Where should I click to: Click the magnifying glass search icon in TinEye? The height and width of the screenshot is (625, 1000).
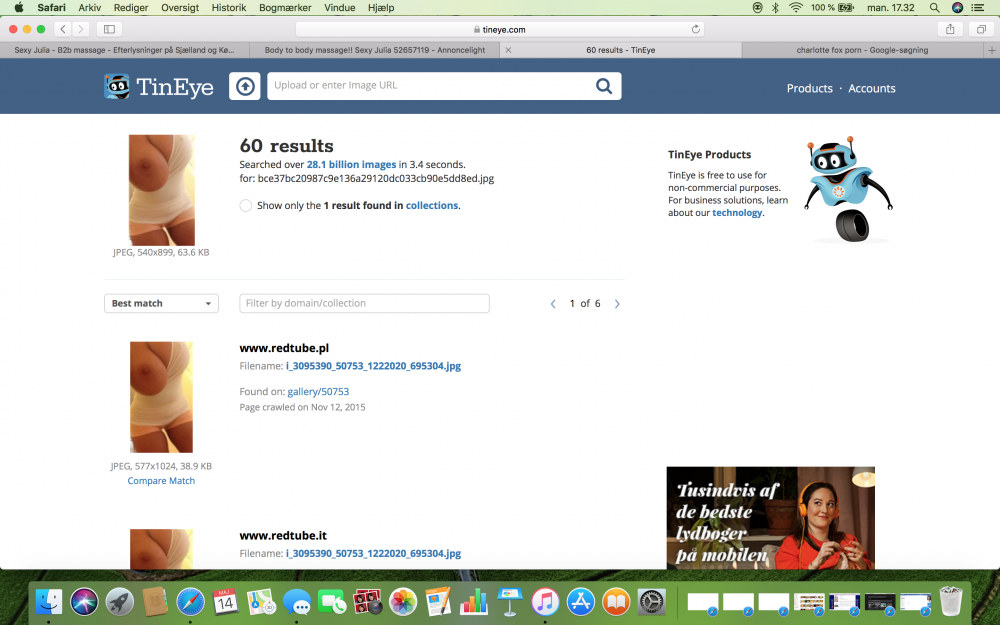(603, 86)
